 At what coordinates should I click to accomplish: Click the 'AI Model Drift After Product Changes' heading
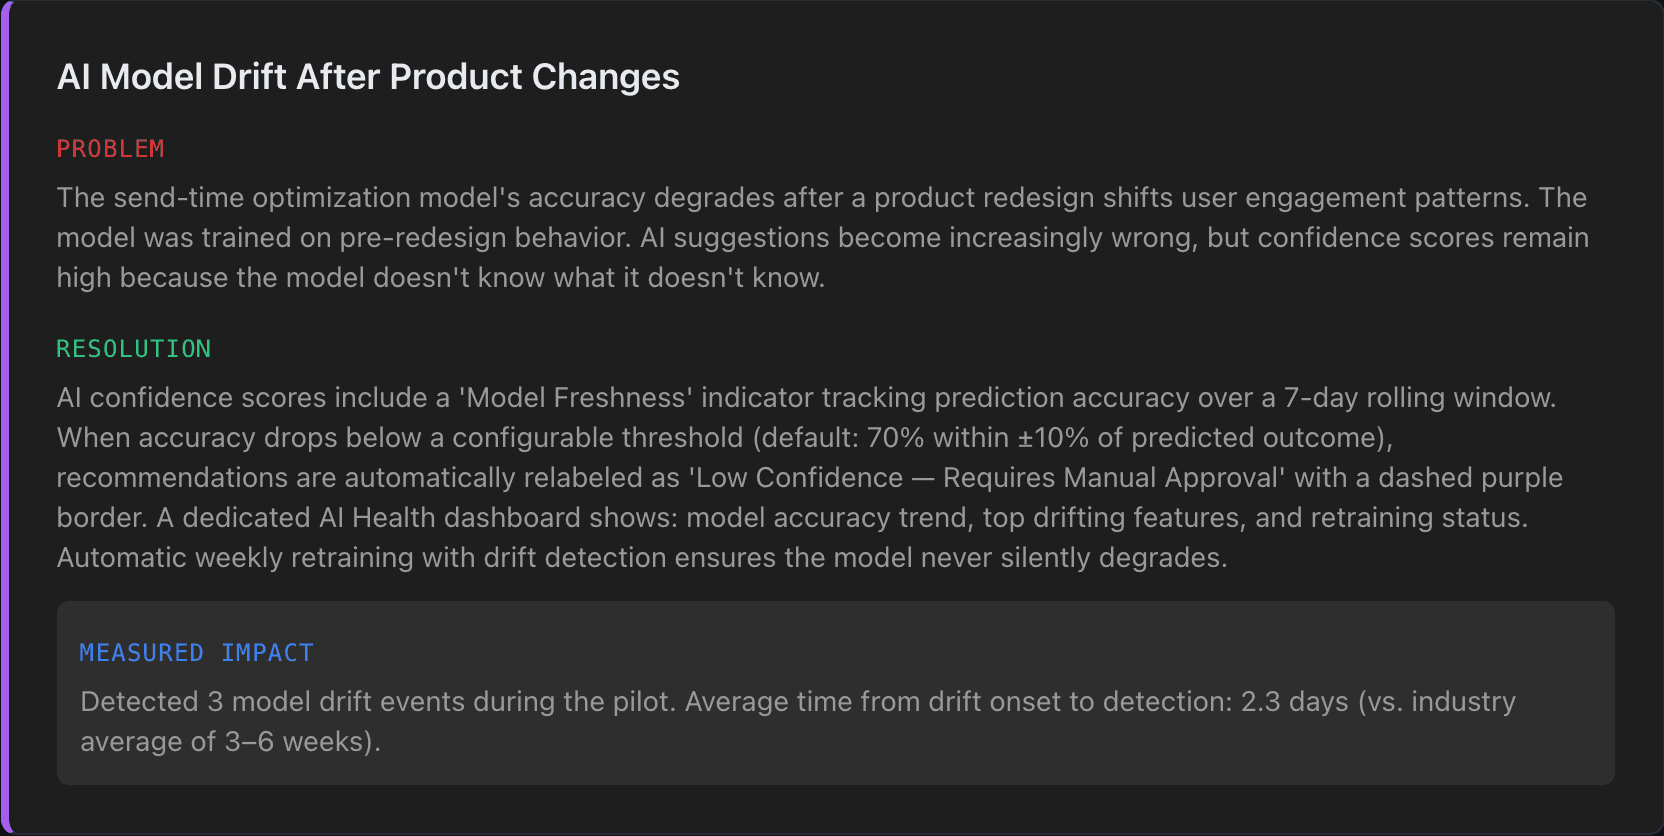click(368, 77)
